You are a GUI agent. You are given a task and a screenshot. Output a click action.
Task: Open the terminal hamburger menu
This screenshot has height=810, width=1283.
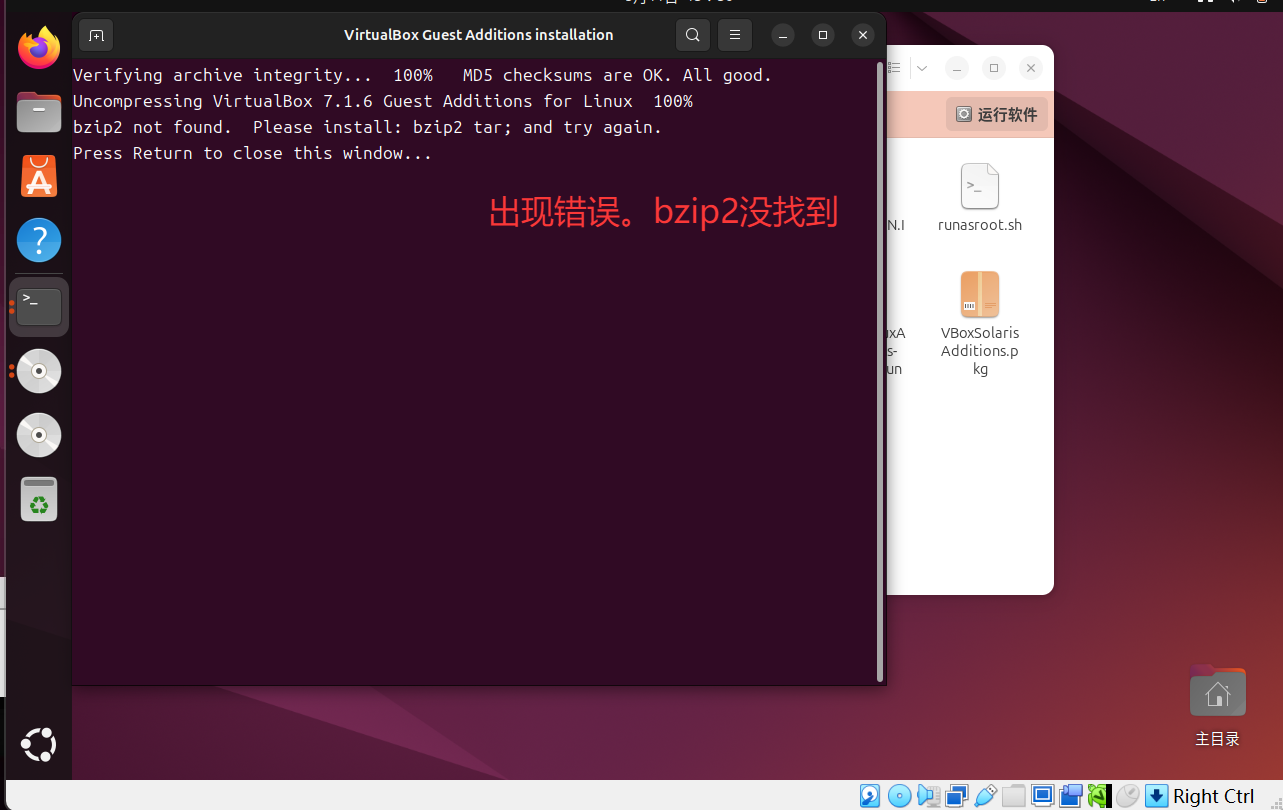pos(735,35)
